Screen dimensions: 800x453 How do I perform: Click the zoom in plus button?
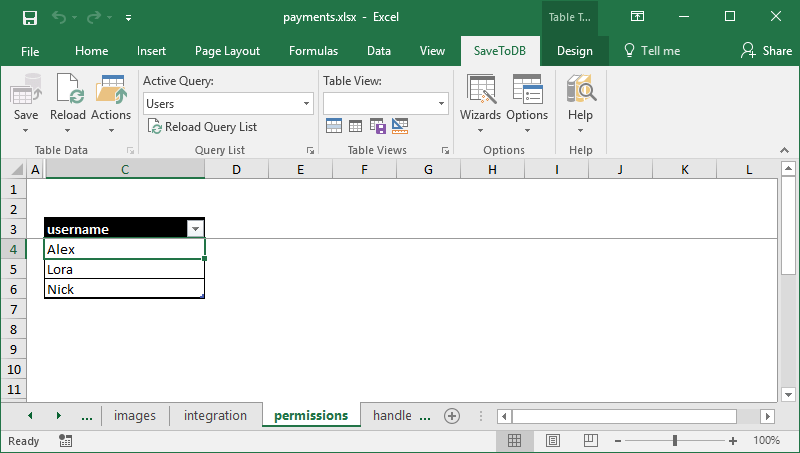click(x=733, y=441)
